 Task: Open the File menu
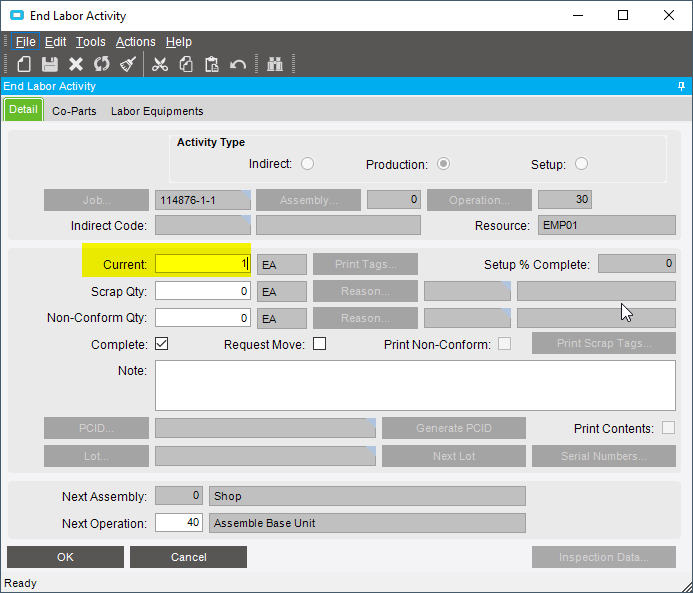tap(25, 42)
